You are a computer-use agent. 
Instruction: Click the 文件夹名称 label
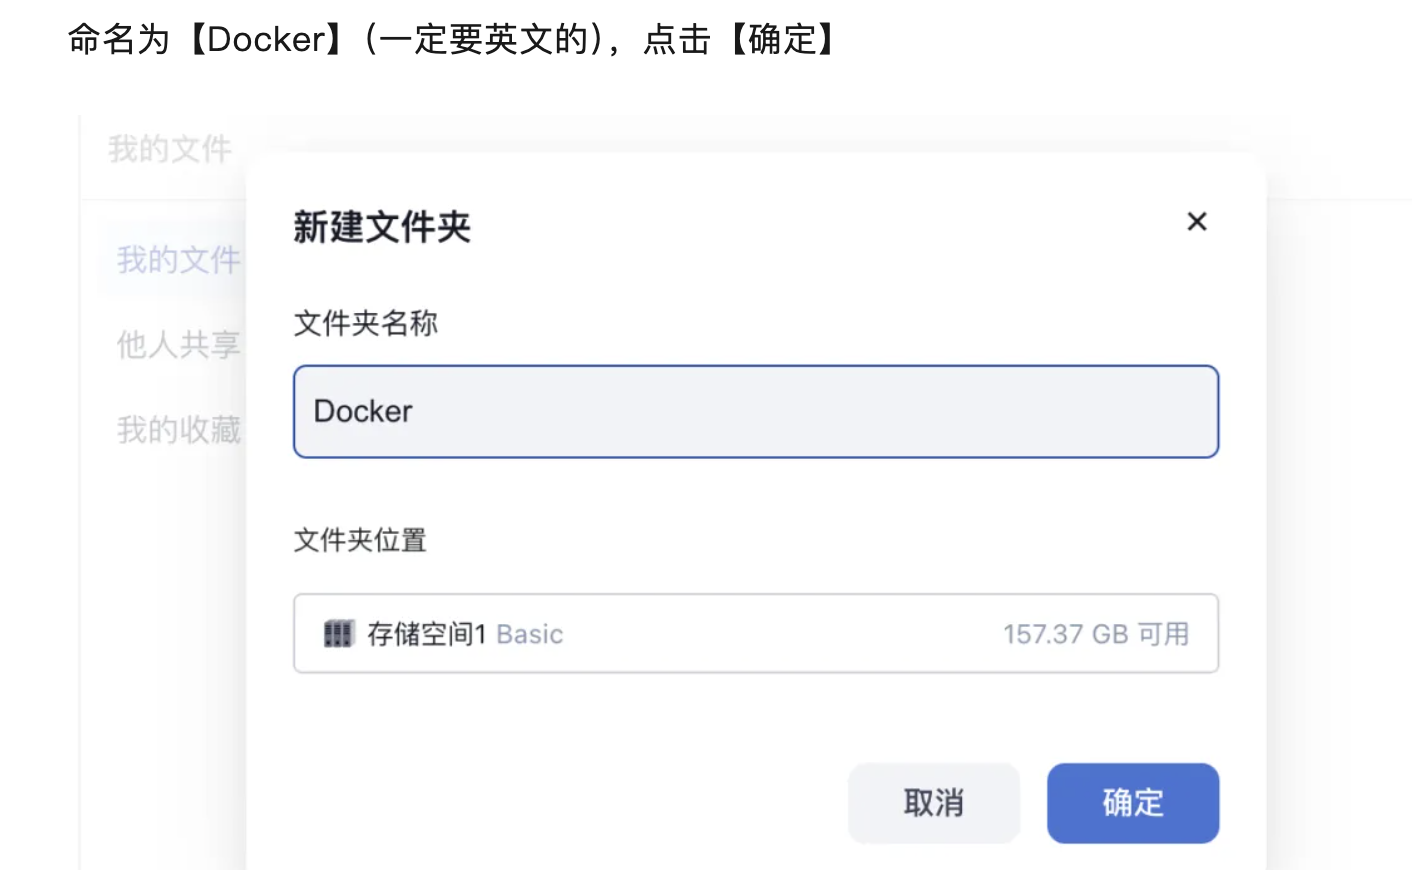(365, 323)
